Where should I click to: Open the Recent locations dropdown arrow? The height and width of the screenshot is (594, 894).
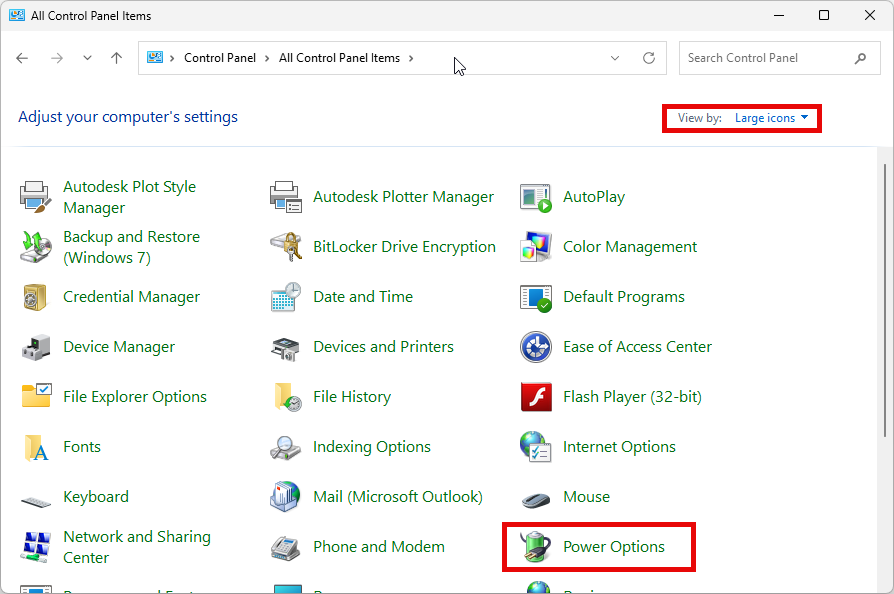(x=87, y=59)
